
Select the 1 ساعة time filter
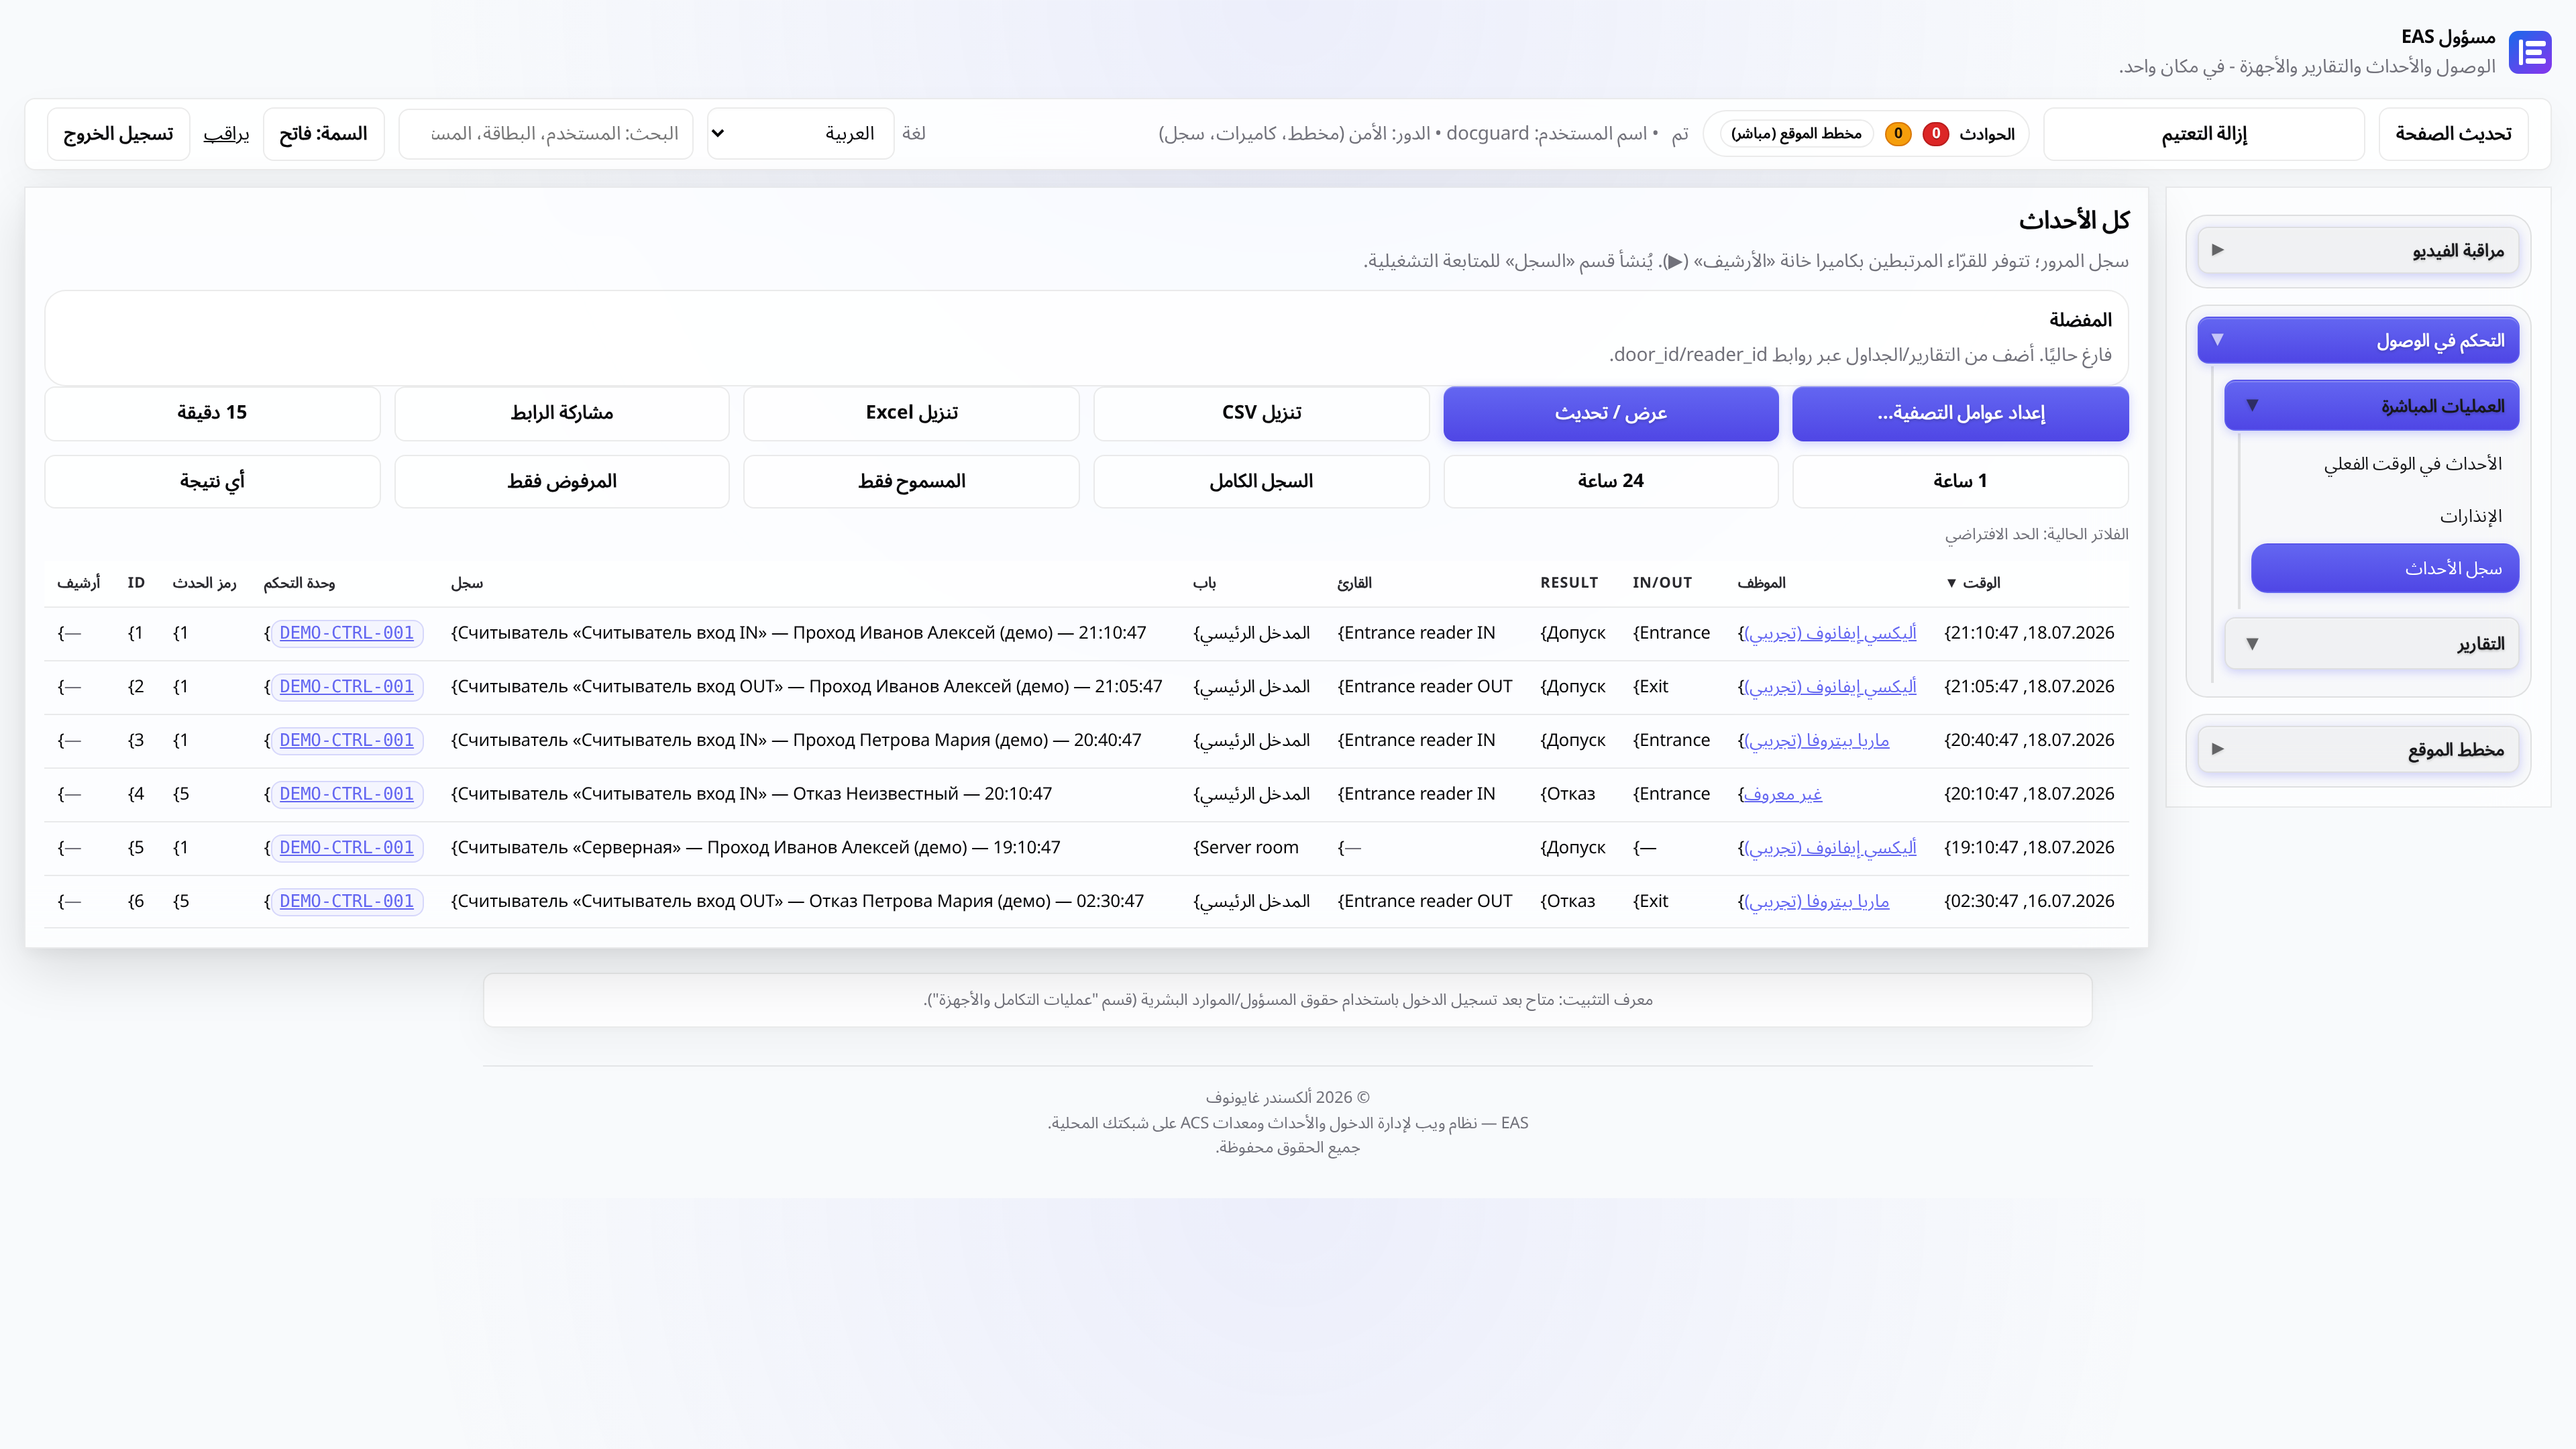pos(1960,481)
